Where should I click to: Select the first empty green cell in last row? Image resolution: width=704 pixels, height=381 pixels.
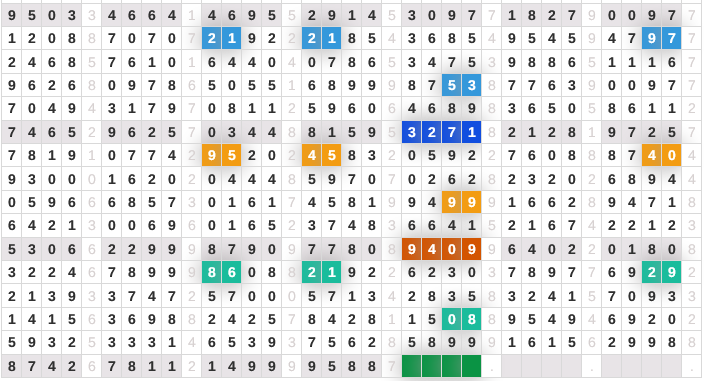(x=412, y=366)
